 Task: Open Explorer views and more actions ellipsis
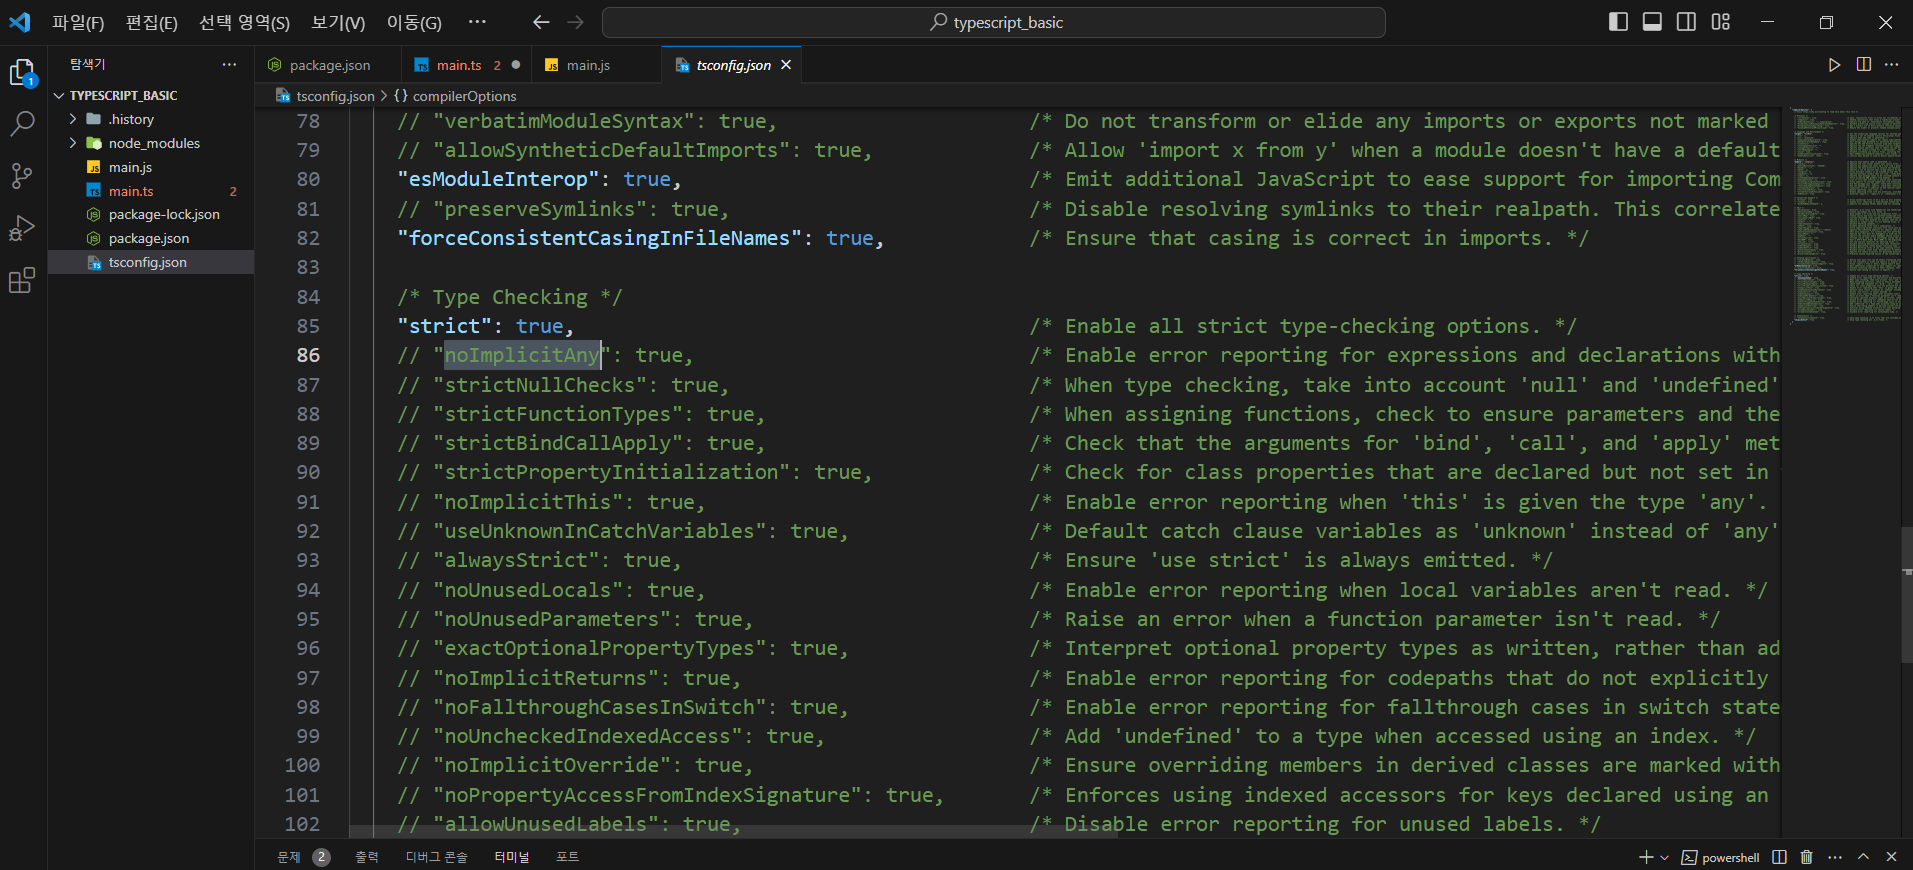[x=229, y=64]
